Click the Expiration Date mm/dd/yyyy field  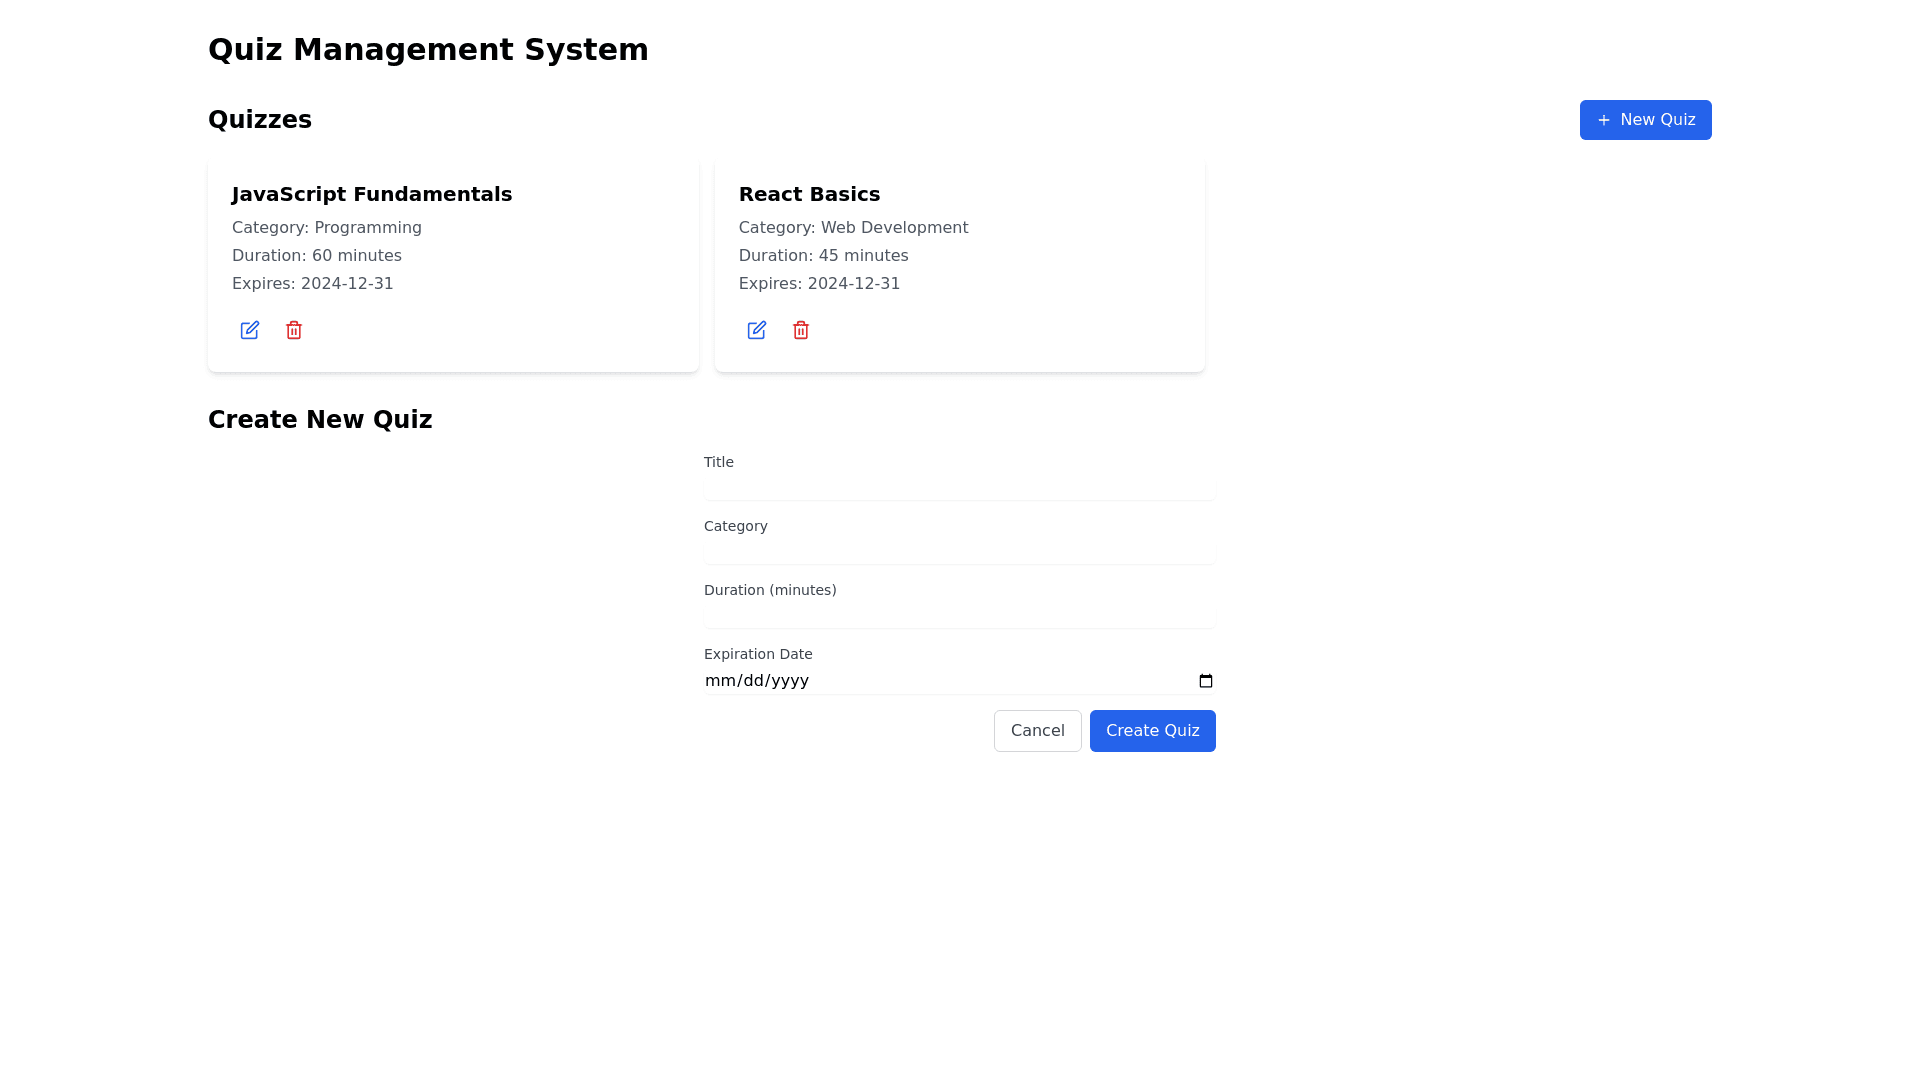[757, 681]
